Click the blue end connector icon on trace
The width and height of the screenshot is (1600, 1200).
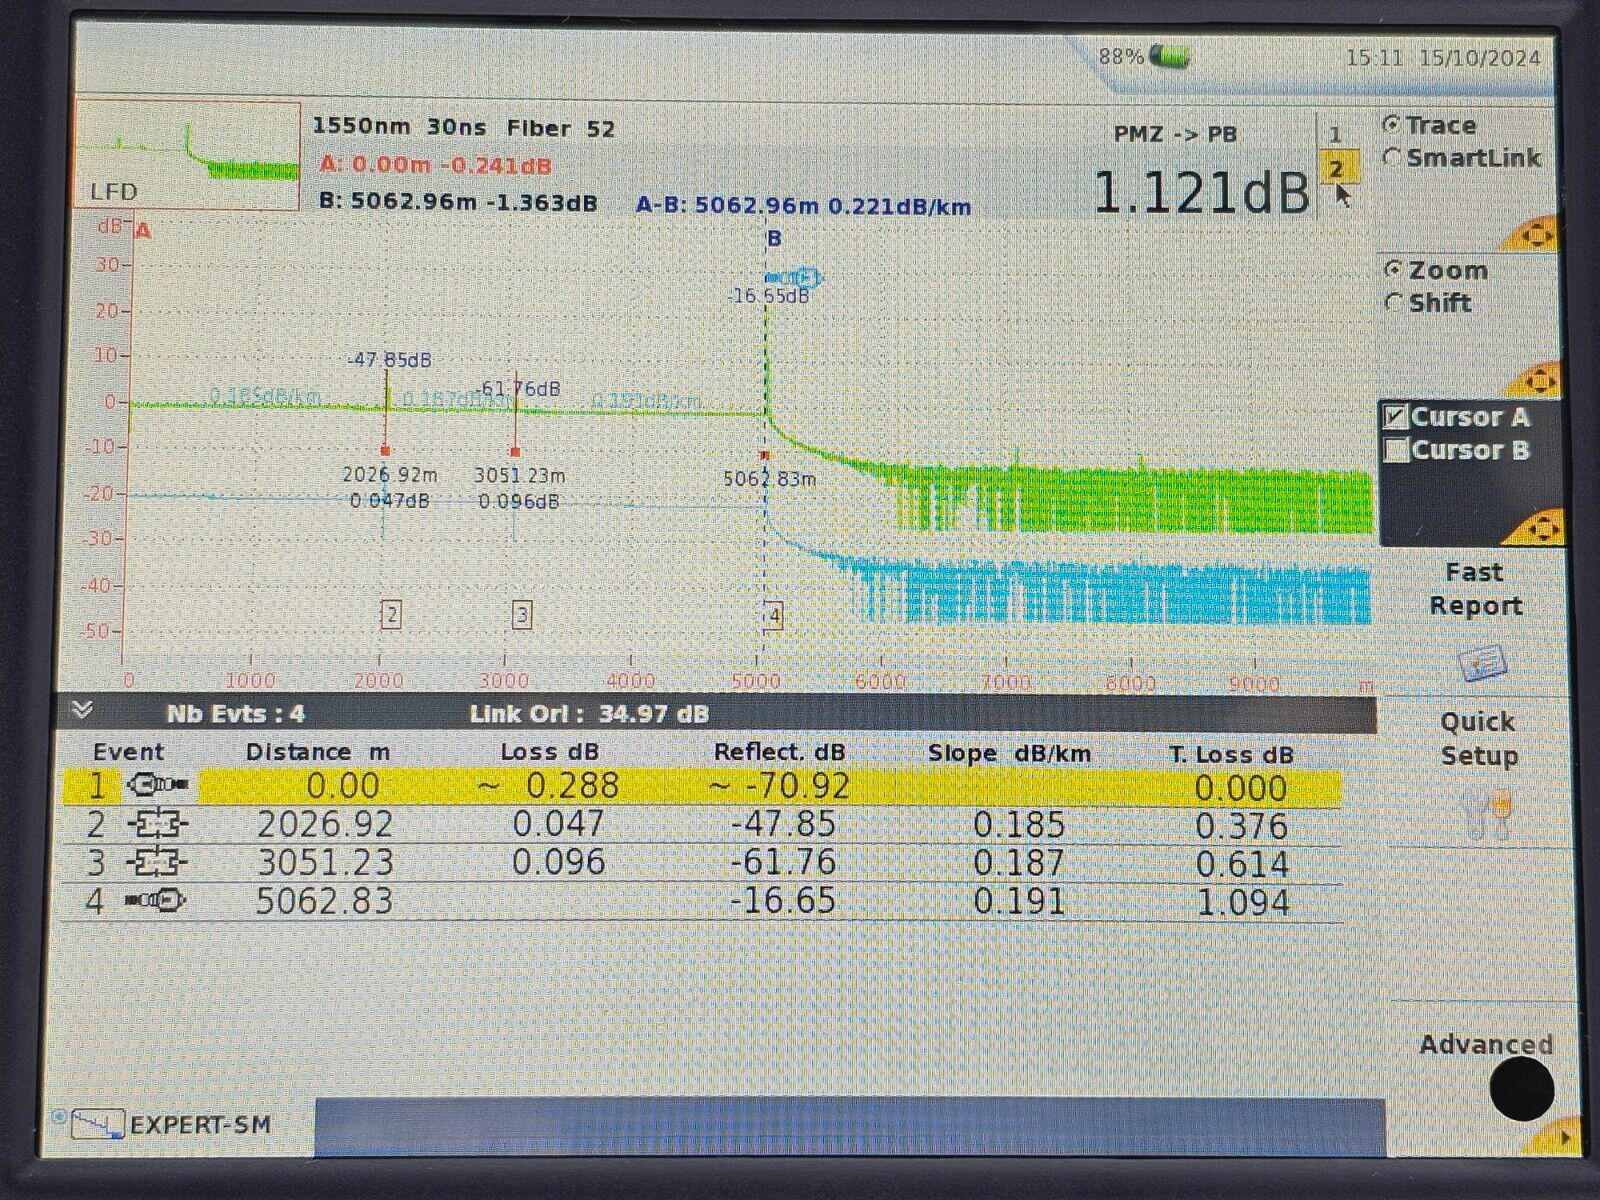tap(794, 277)
